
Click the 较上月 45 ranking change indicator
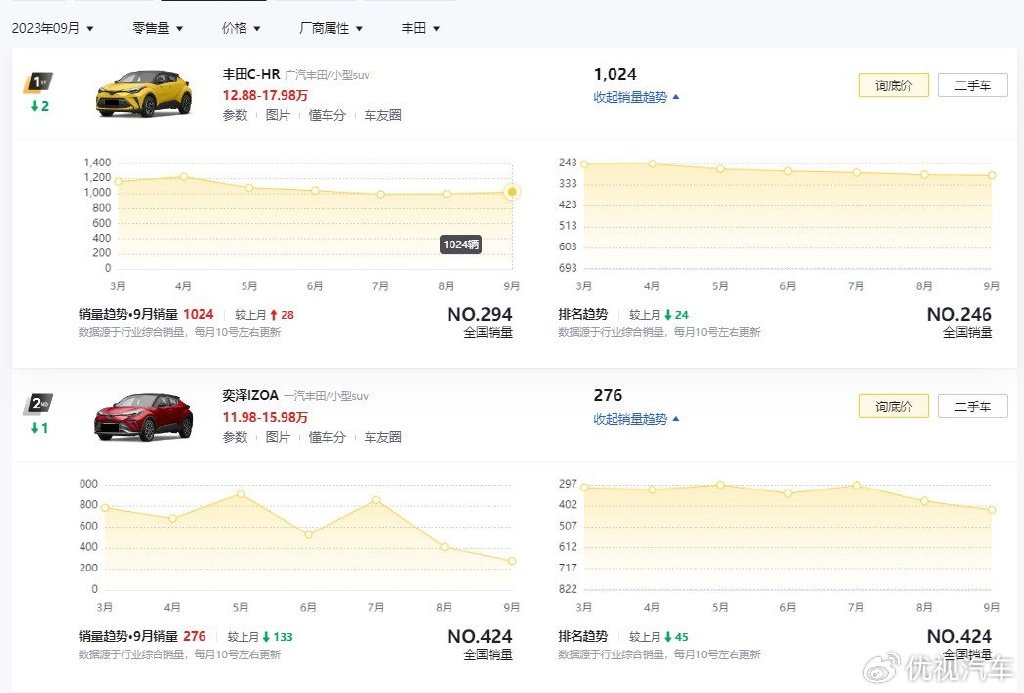tap(659, 637)
